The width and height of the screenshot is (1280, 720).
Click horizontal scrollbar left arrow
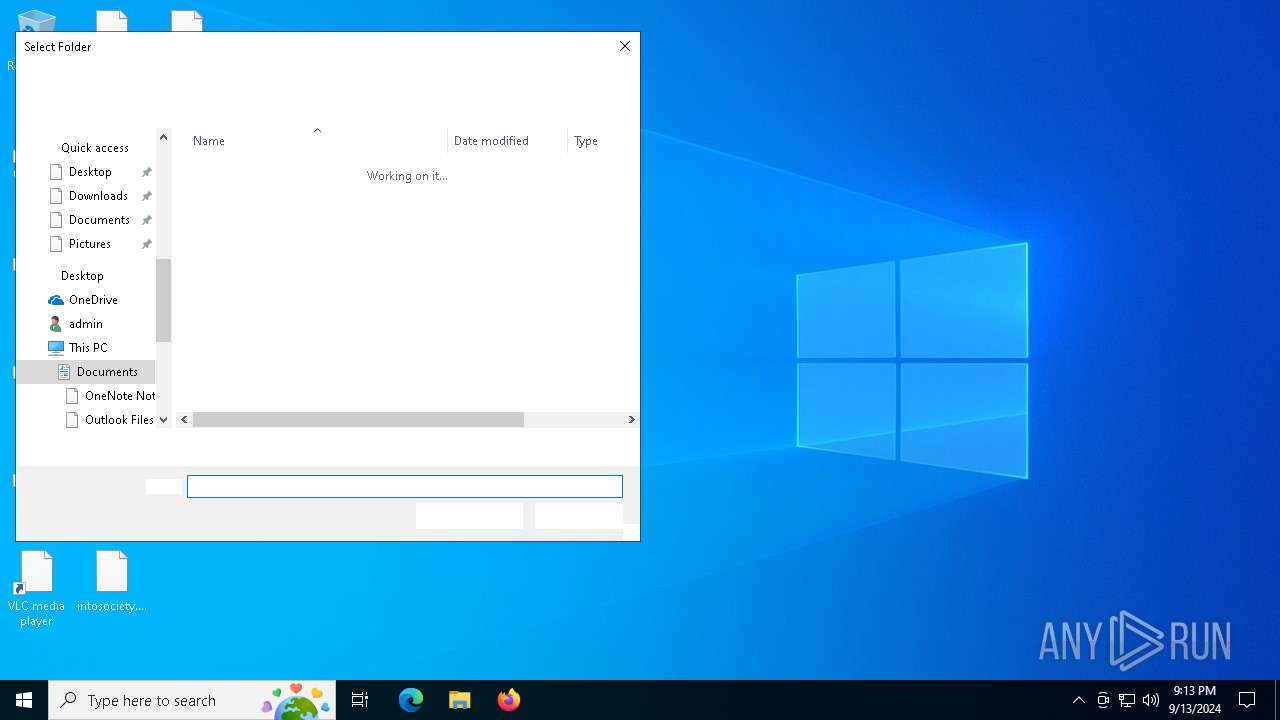[x=184, y=420]
